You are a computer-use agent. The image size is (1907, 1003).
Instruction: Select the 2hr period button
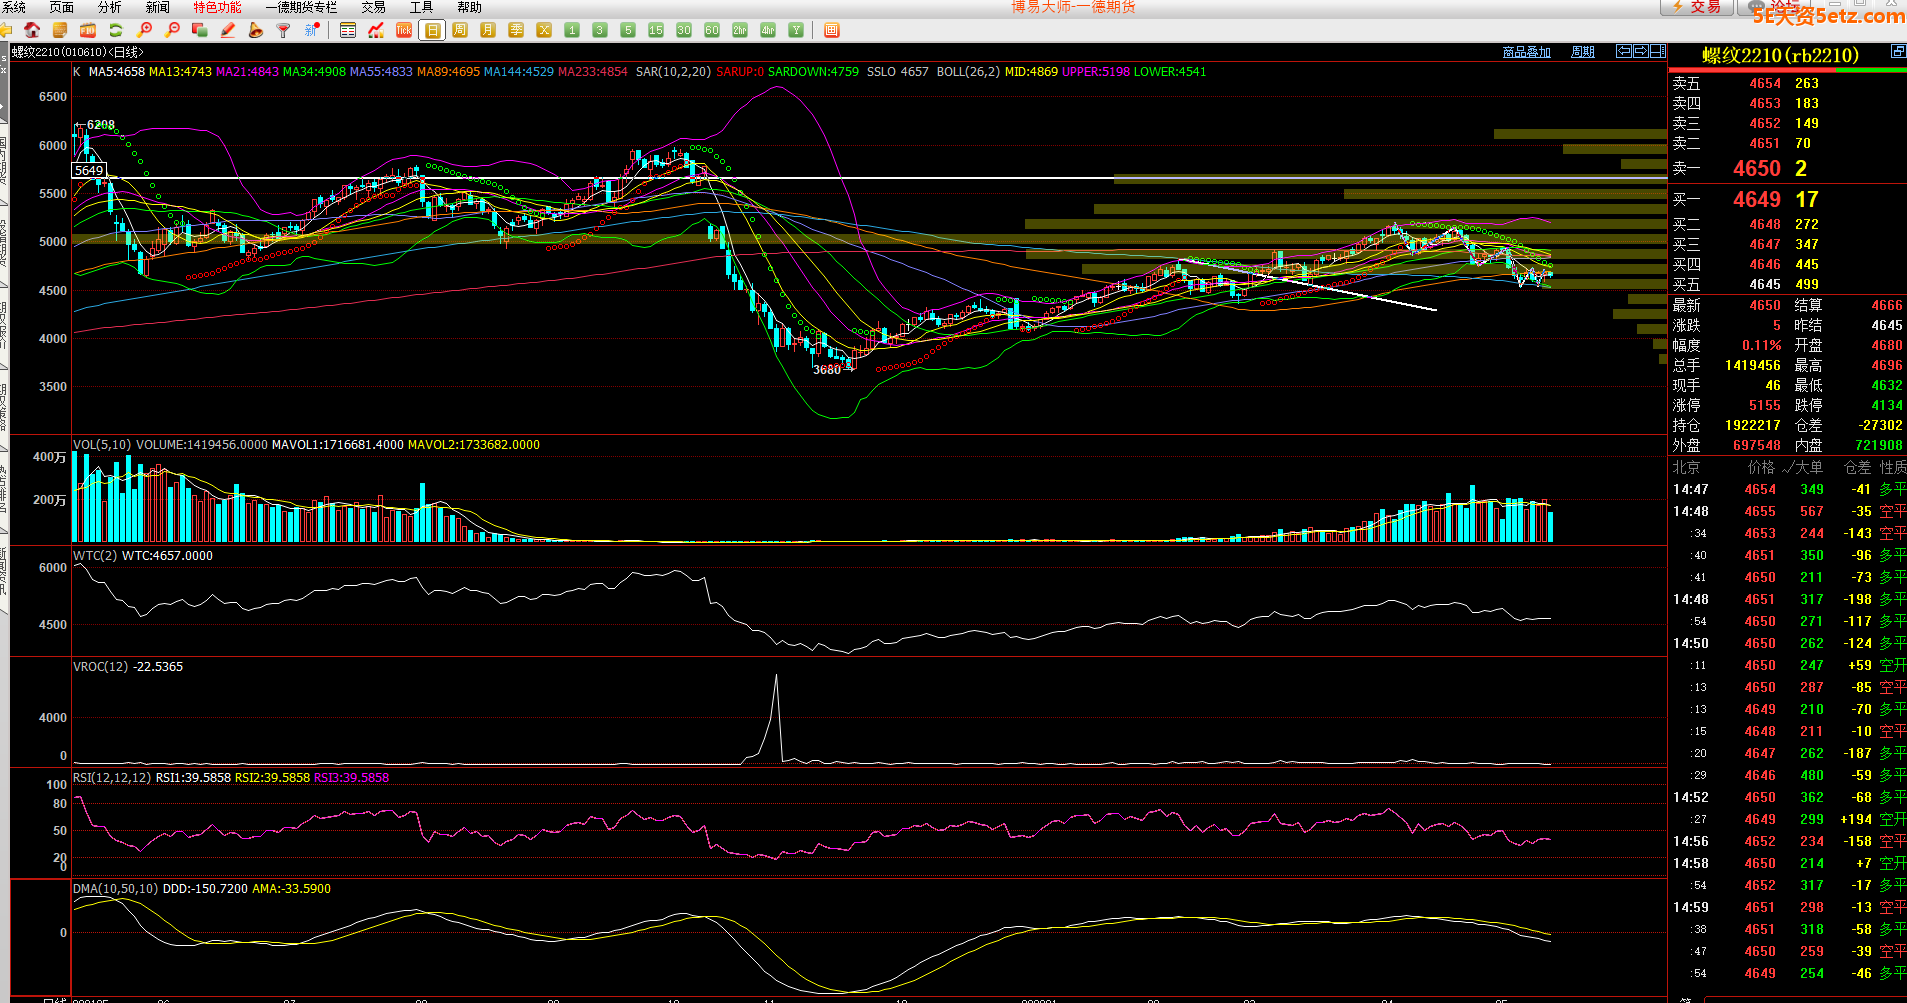[740, 30]
